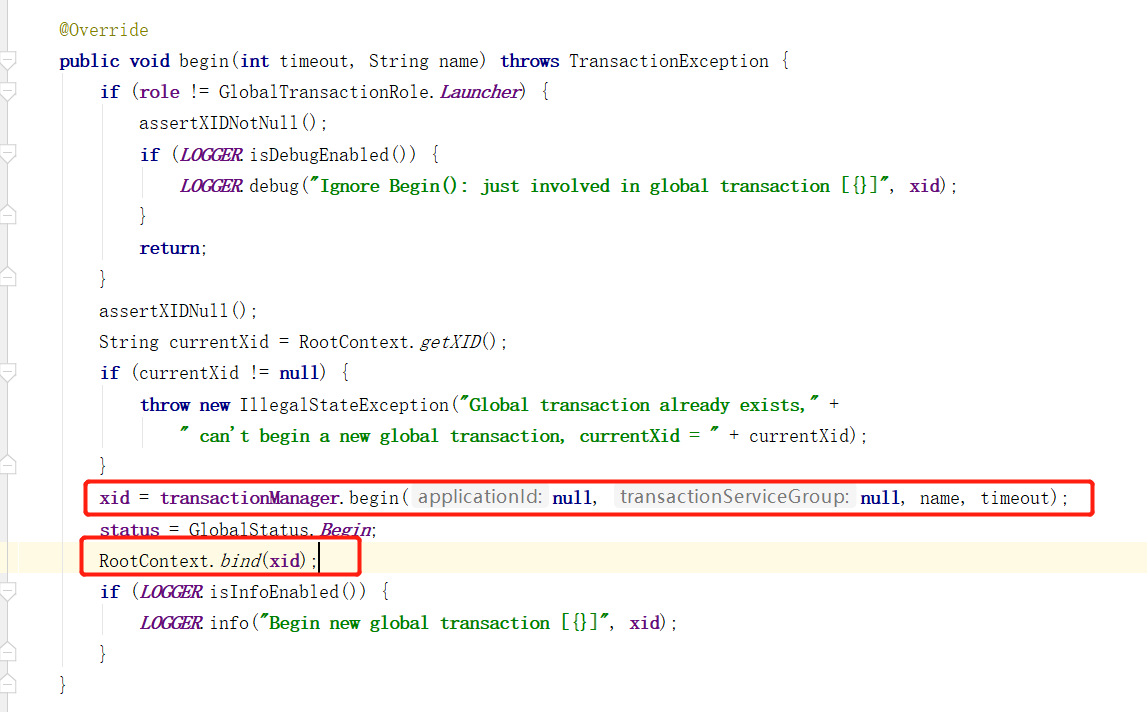The image size is (1147, 712).
Task: Click the "transactionManager" field
Action: click(x=249, y=498)
